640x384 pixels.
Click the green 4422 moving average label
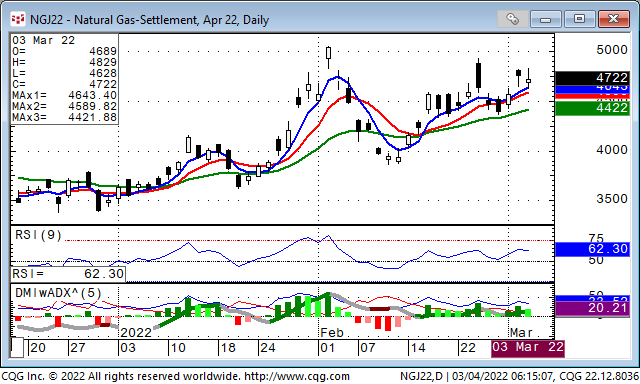click(593, 108)
